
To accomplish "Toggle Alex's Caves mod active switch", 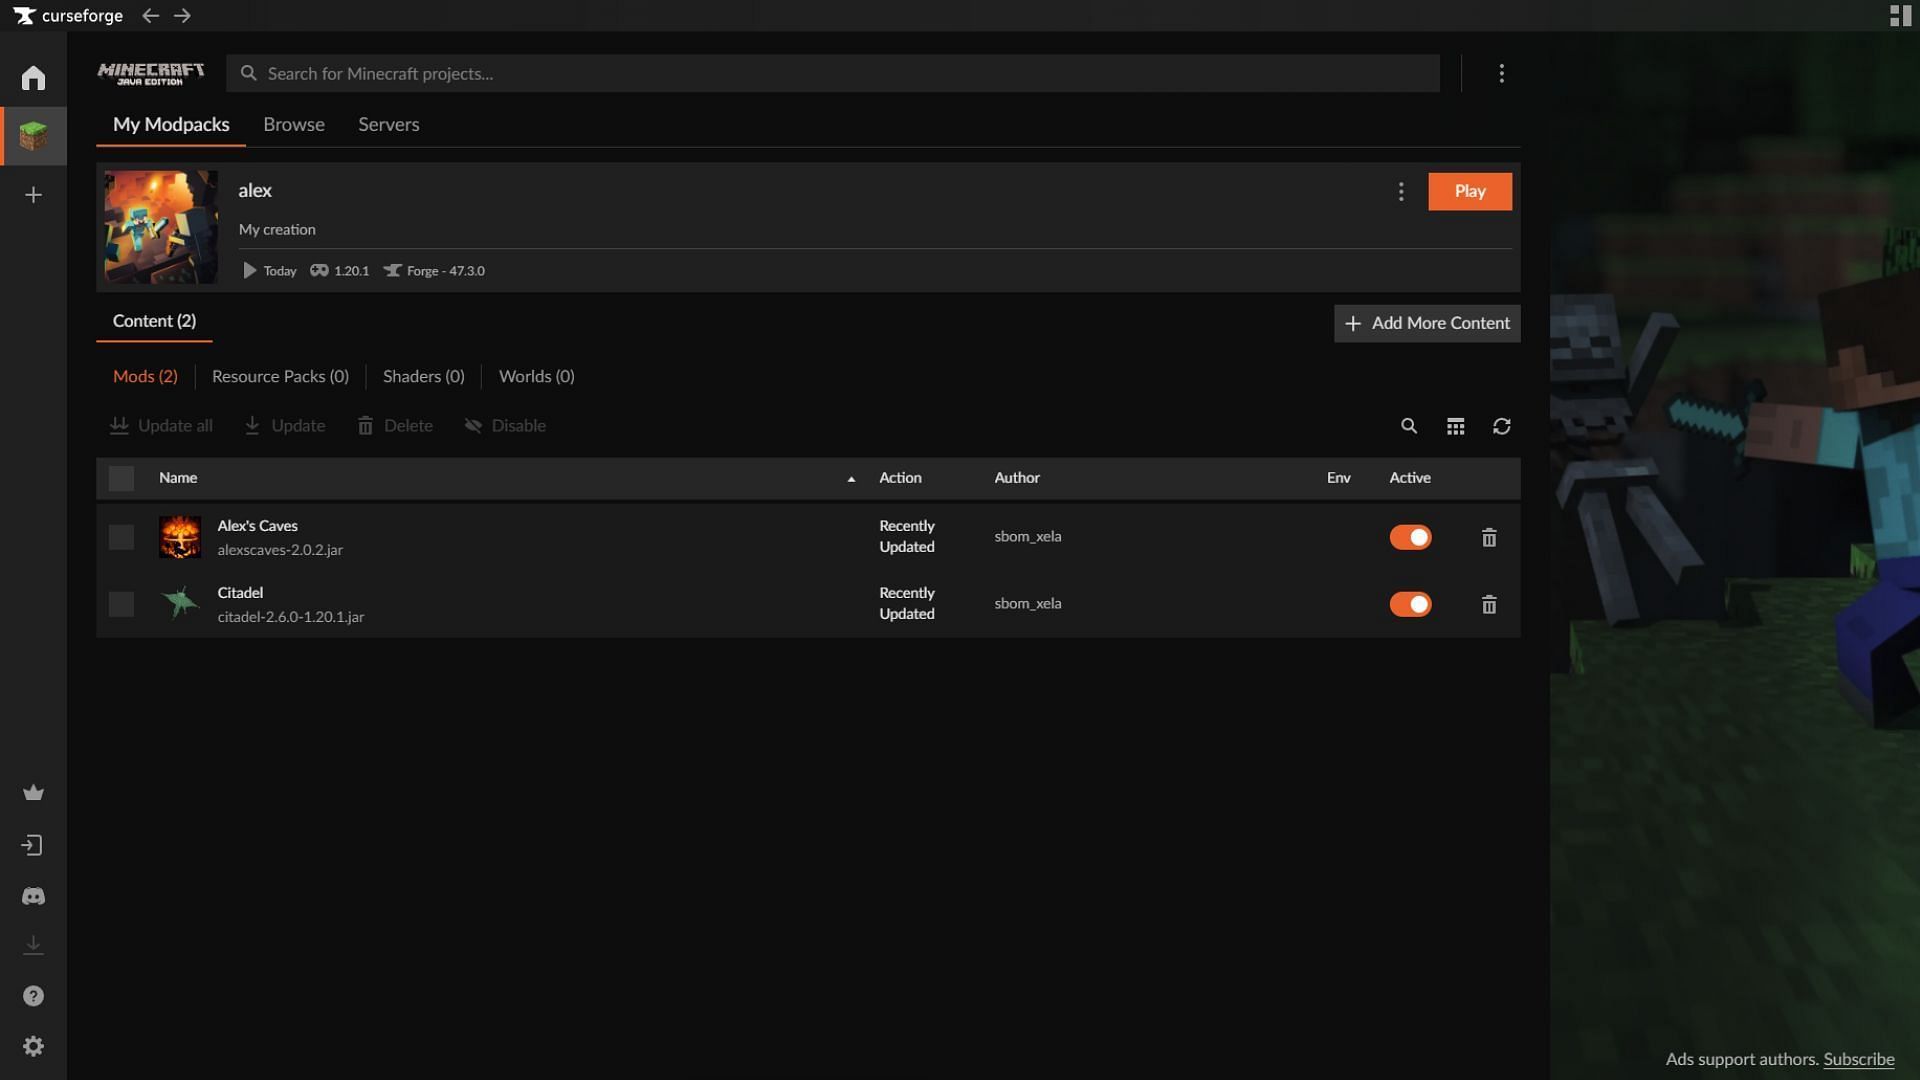I will 1410,537.
